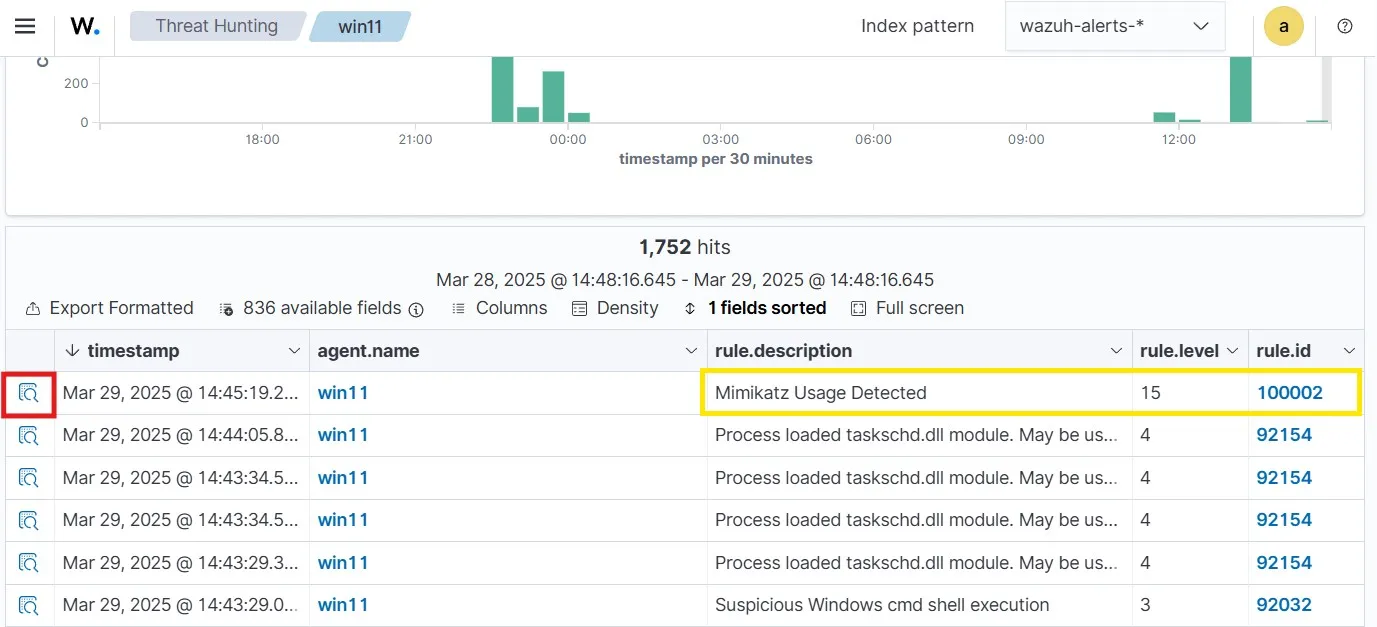This screenshot has width=1377, height=627.
Task: Expand the timestamp column header menu
Action: pos(294,351)
